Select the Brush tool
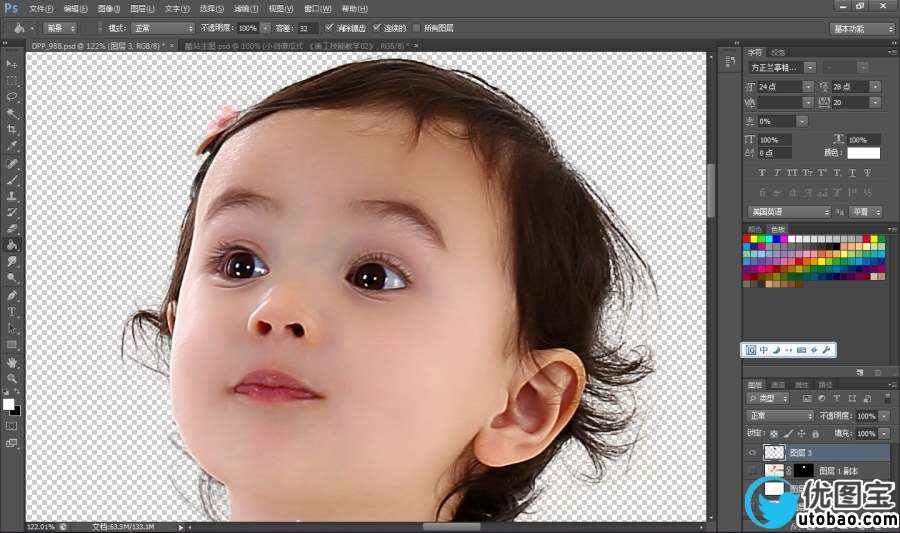The width and height of the screenshot is (900, 533). tap(11, 180)
